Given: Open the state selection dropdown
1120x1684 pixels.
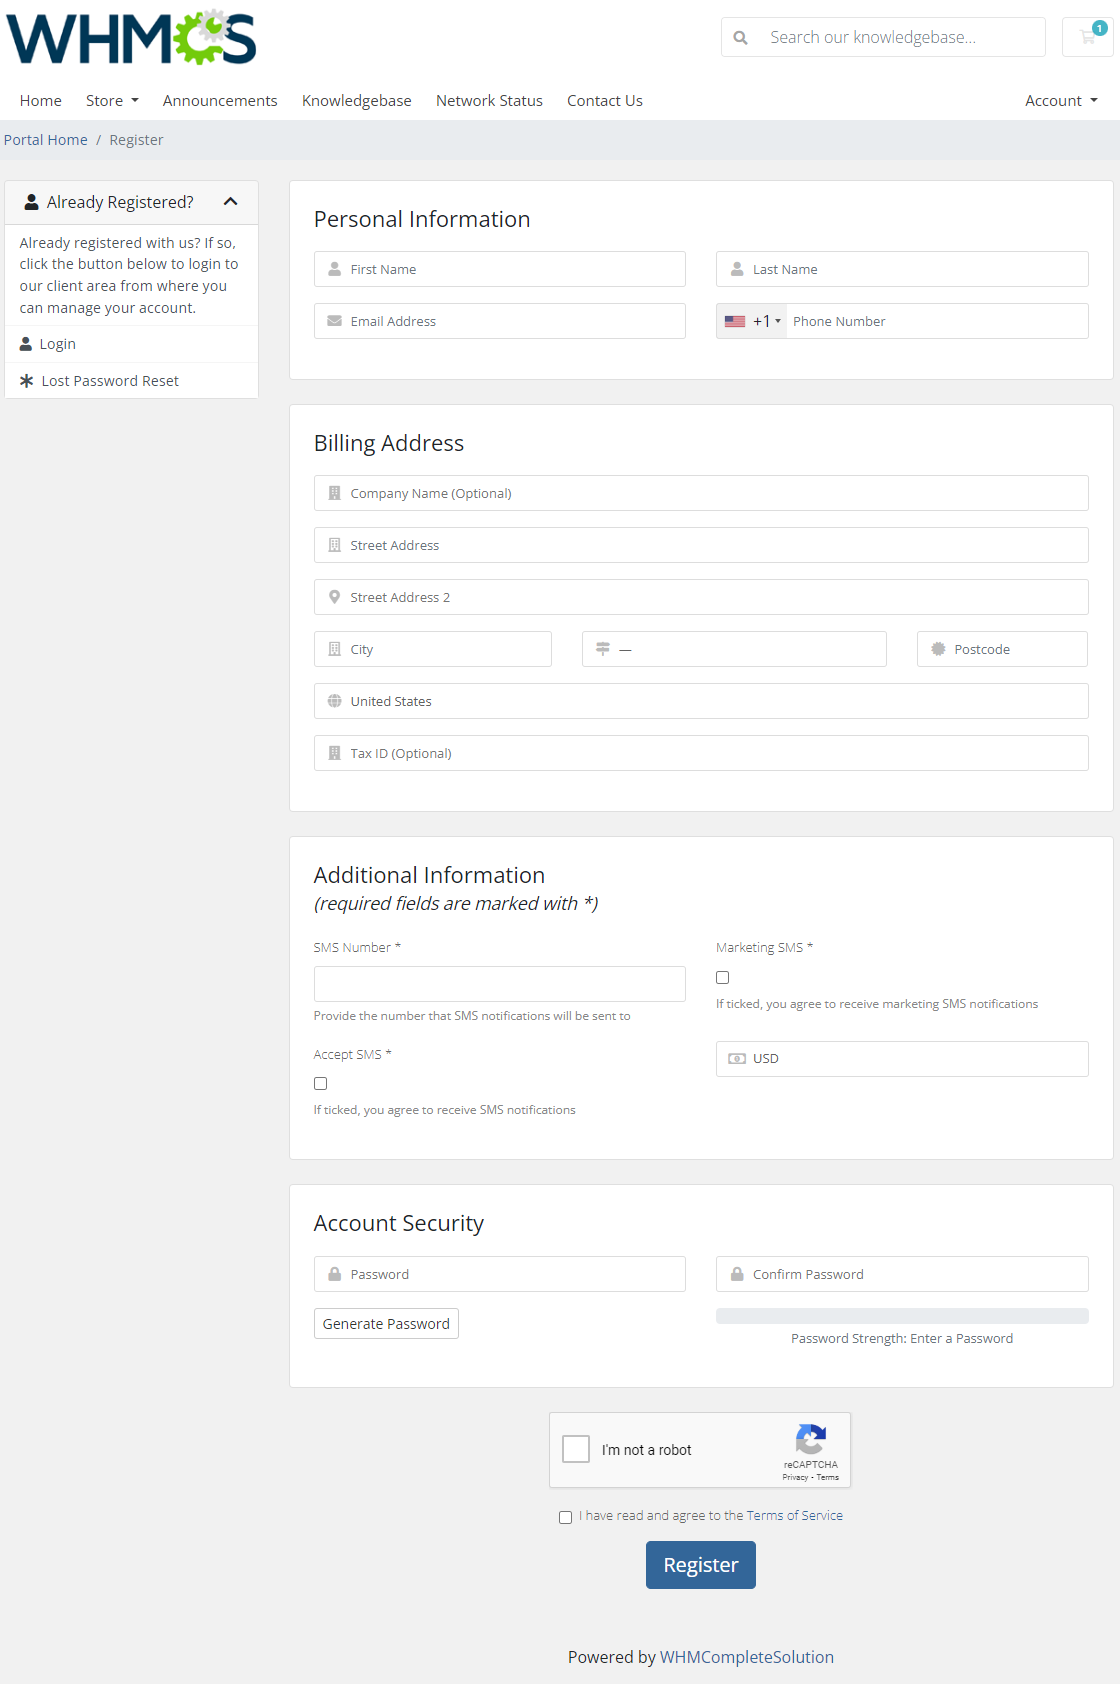Looking at the screenshot, I should point(734,649).
